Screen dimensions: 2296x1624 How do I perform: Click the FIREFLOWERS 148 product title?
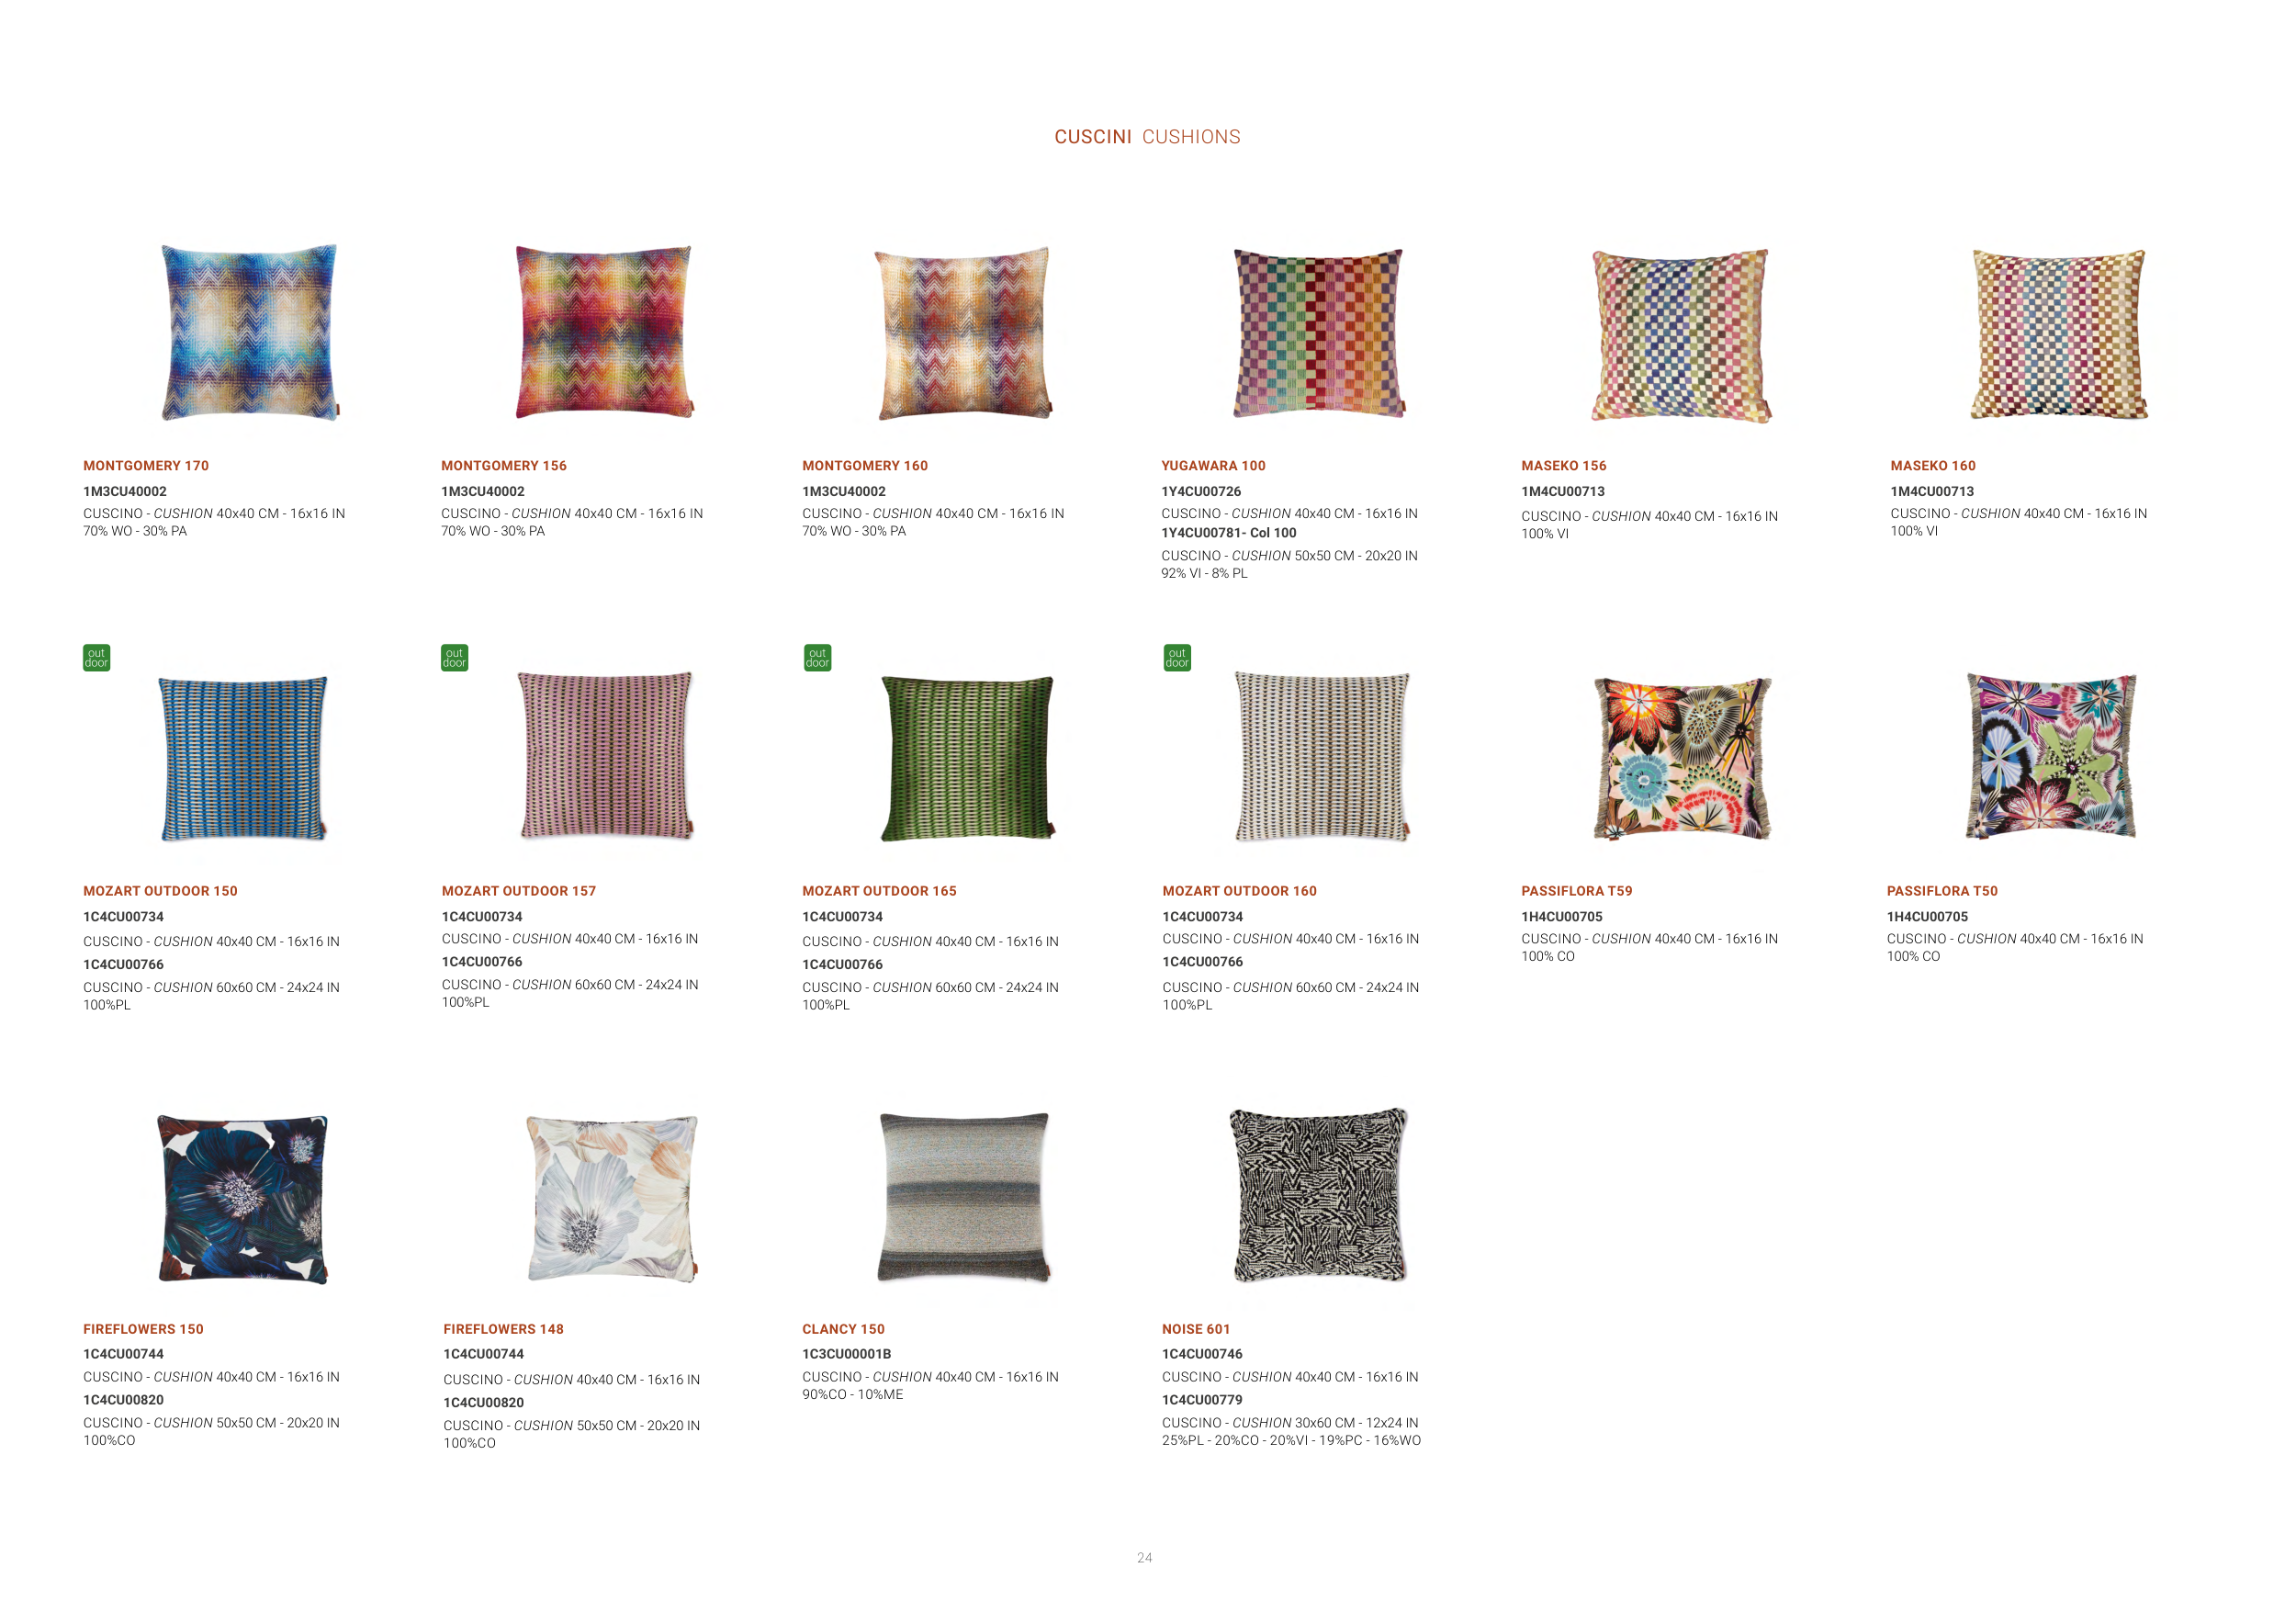tap(503, 1329)
